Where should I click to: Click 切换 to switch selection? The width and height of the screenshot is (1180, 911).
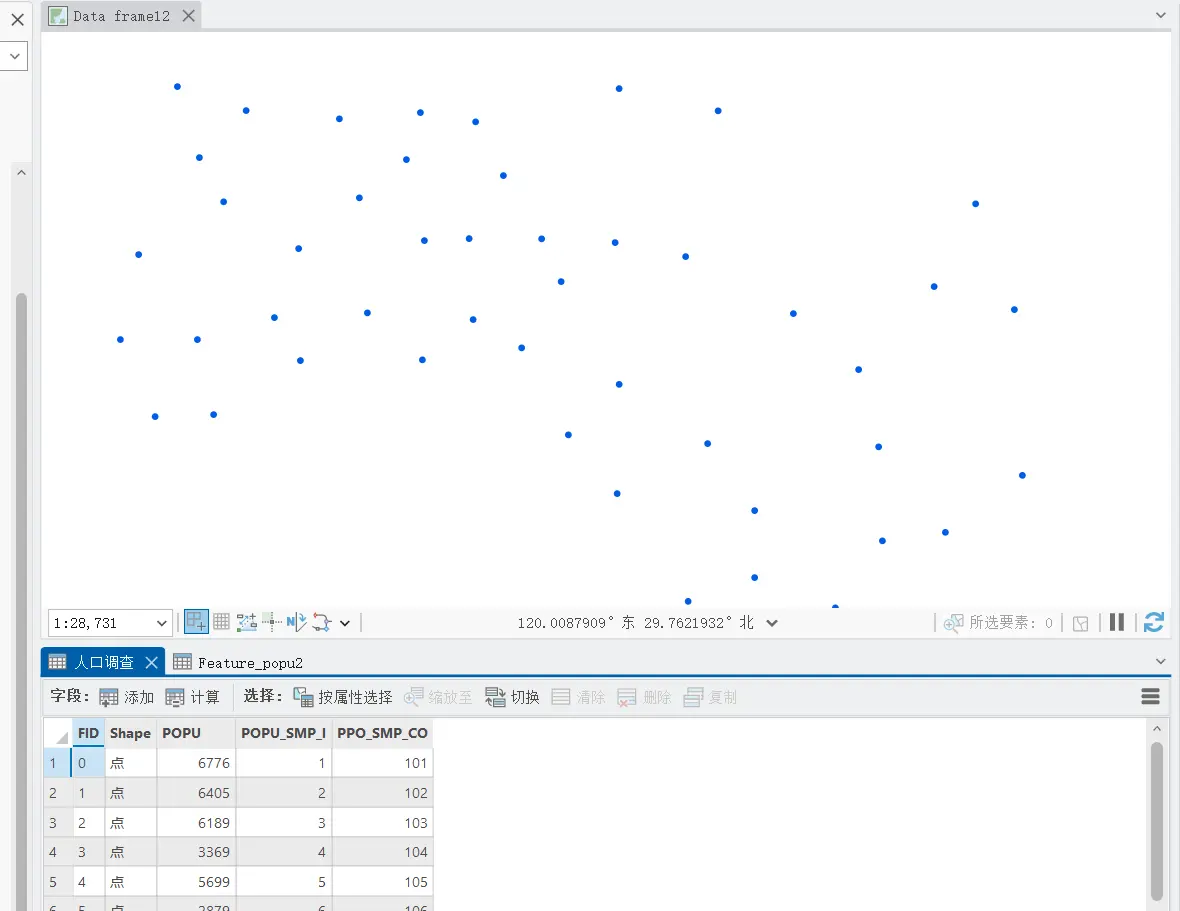[512, 697]
